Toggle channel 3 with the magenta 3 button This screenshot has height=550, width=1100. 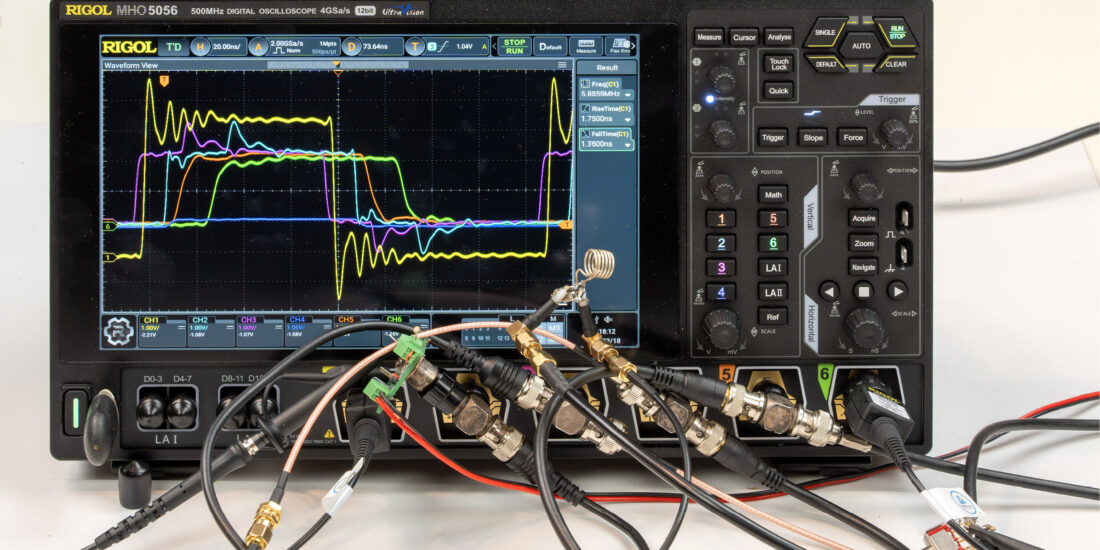[721, 267]
